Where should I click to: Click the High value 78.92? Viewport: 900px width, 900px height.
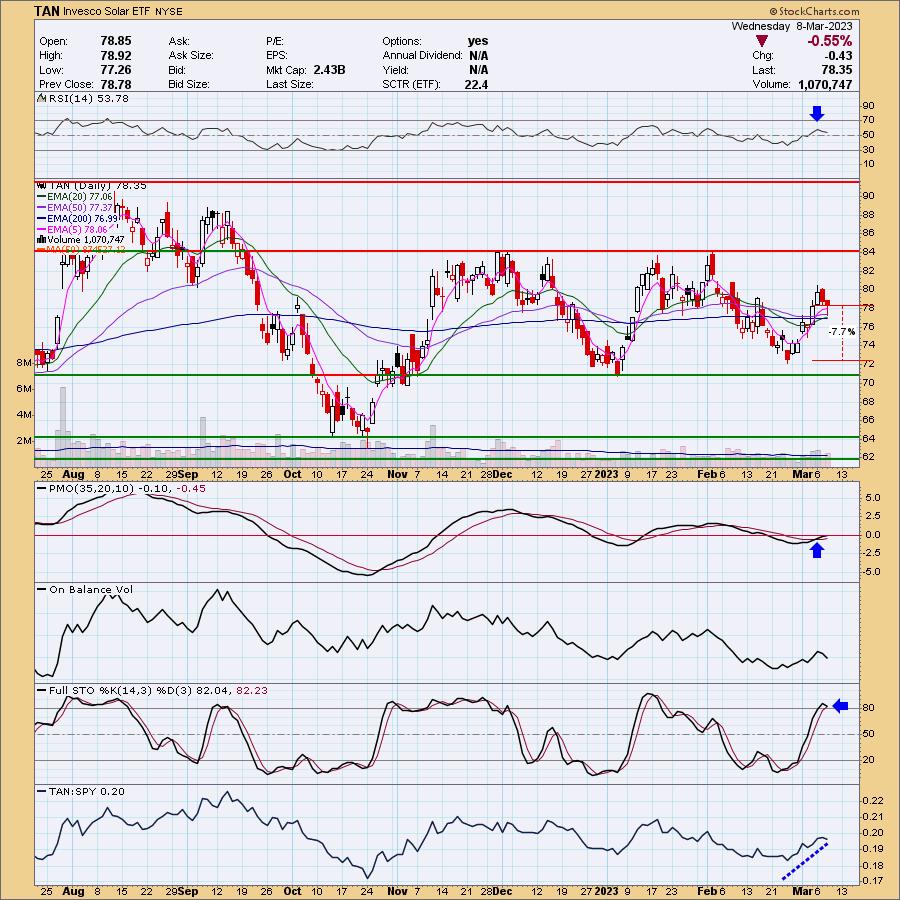(116, 56)
